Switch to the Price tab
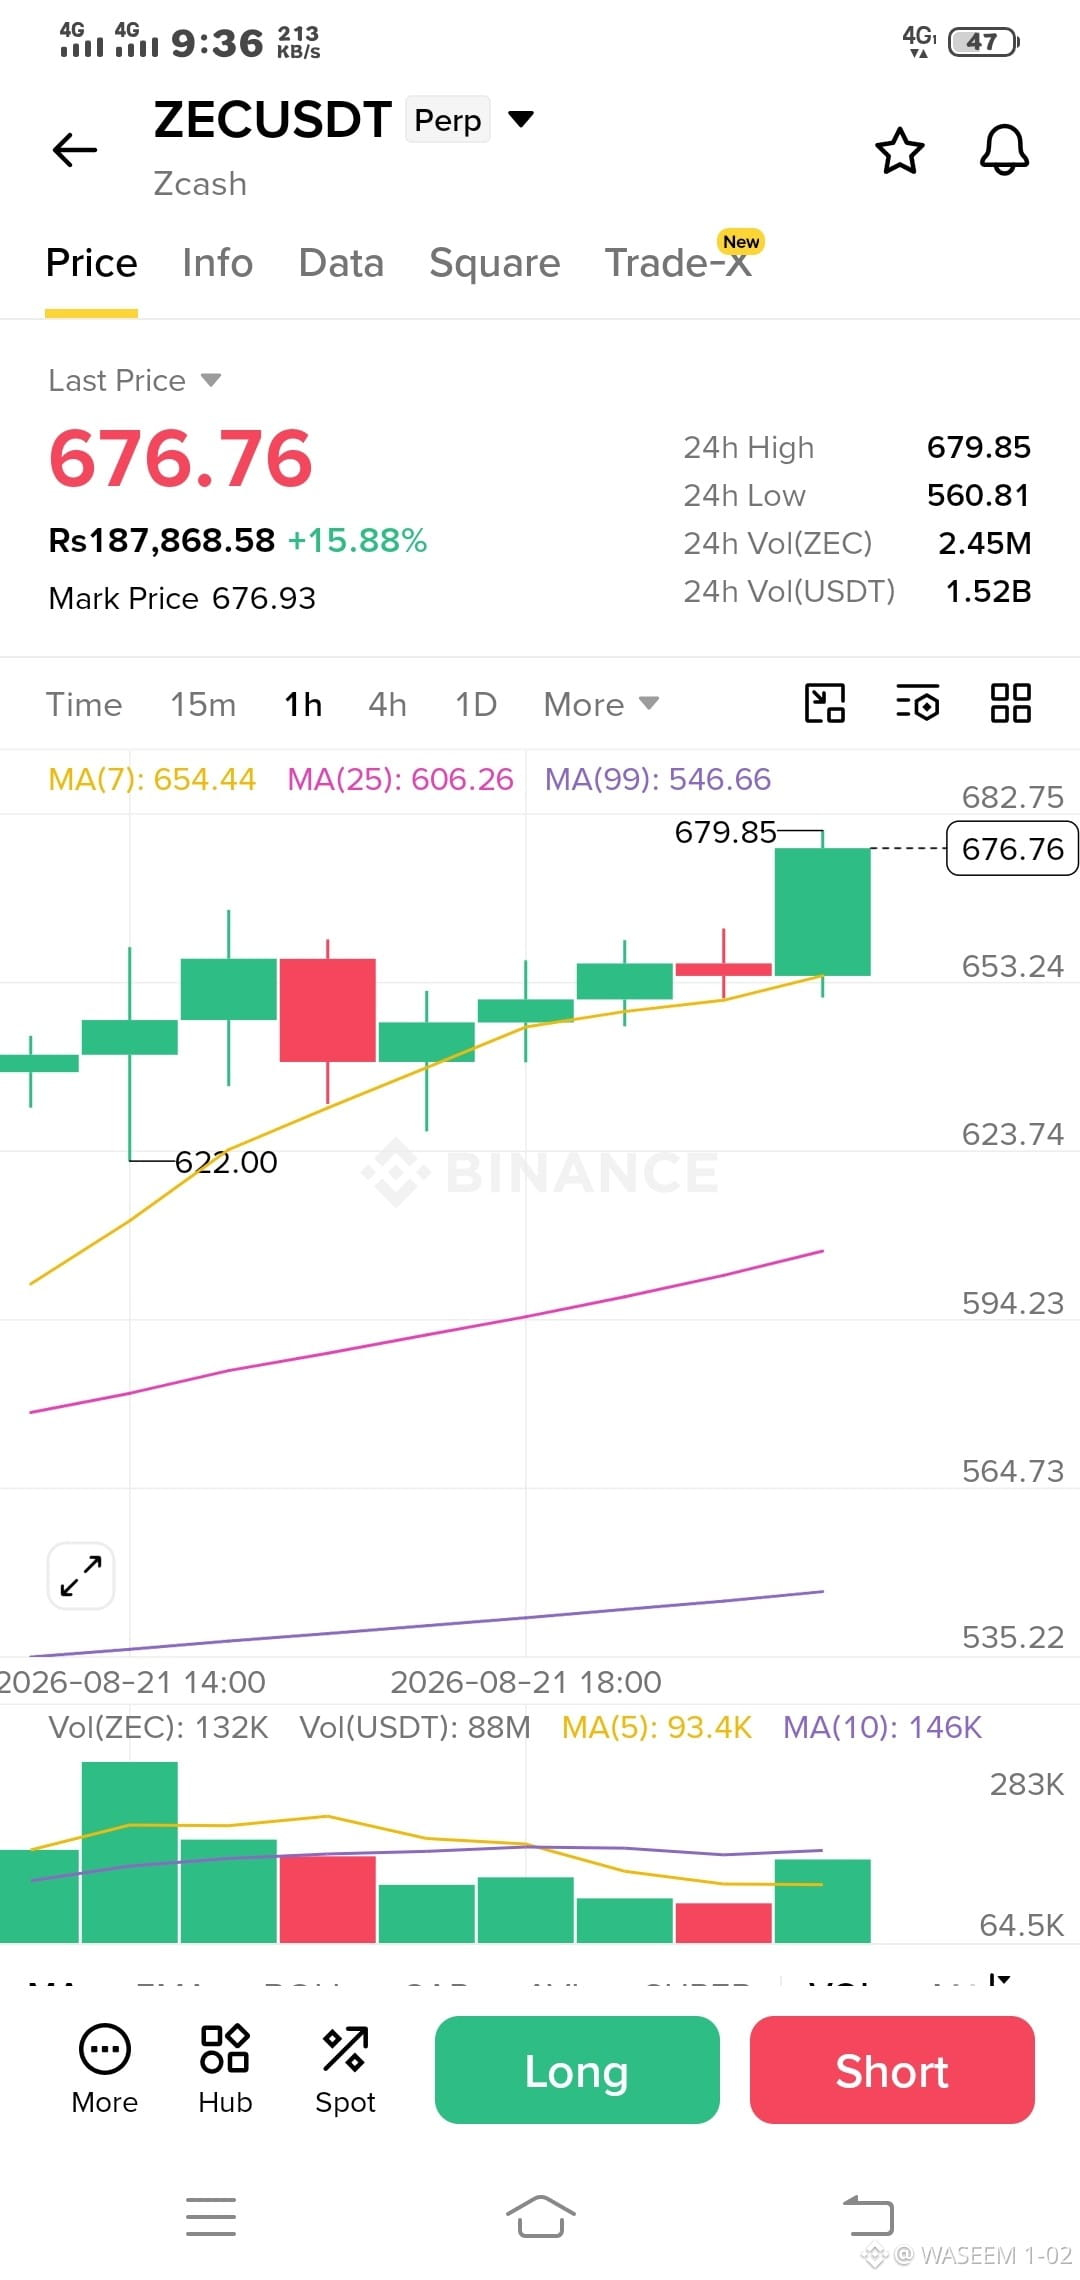The image size is (1080, 2280). (92, 263)
